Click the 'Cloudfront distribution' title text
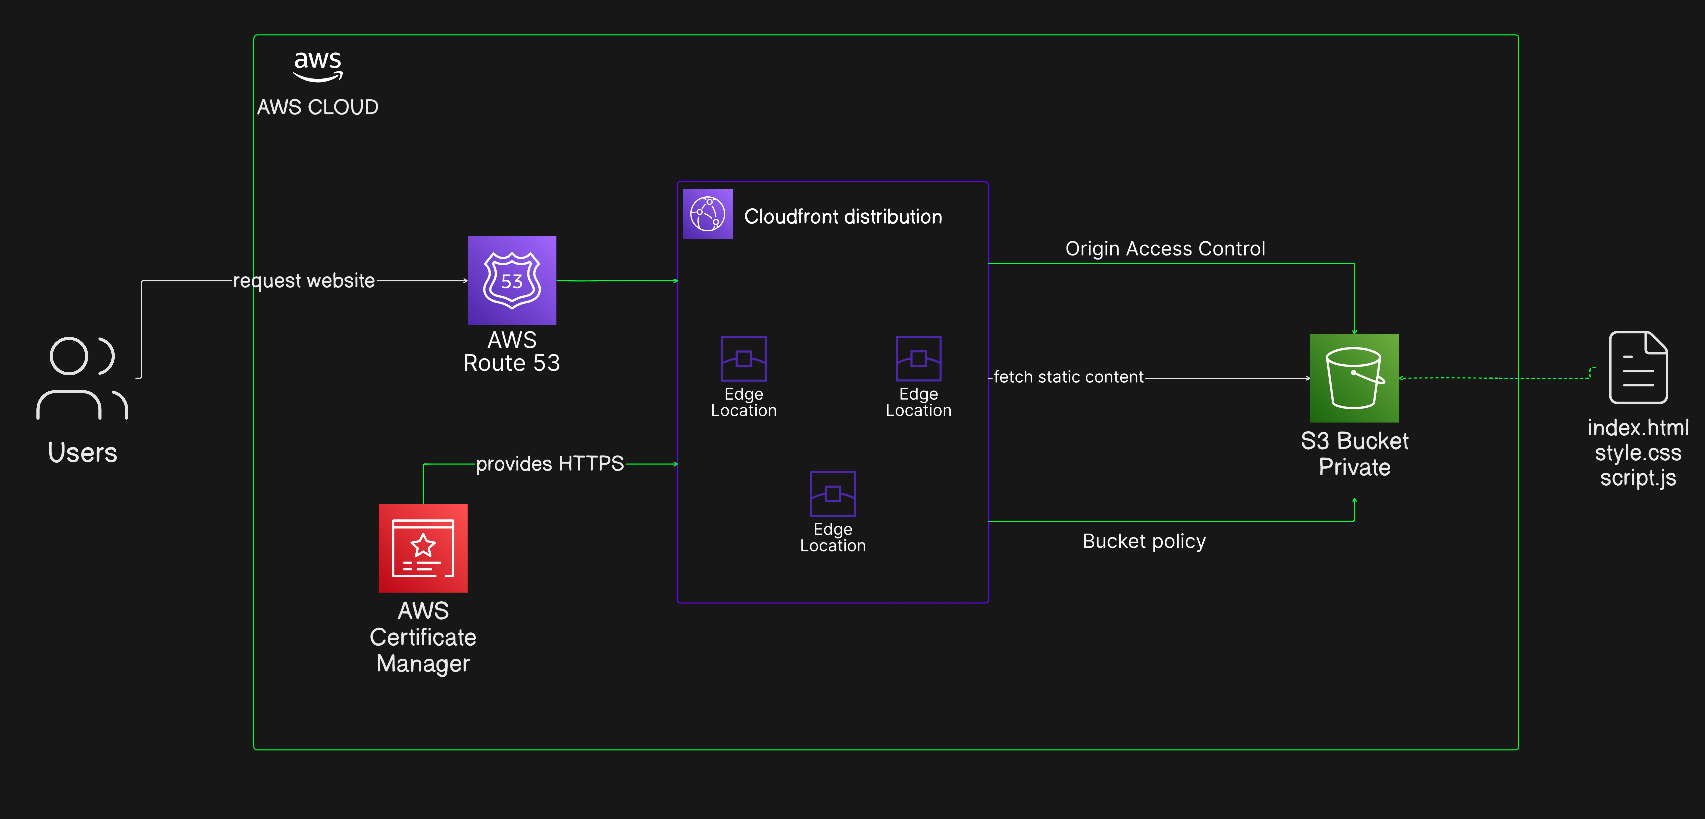The image size is (1705, 819). 843,217
